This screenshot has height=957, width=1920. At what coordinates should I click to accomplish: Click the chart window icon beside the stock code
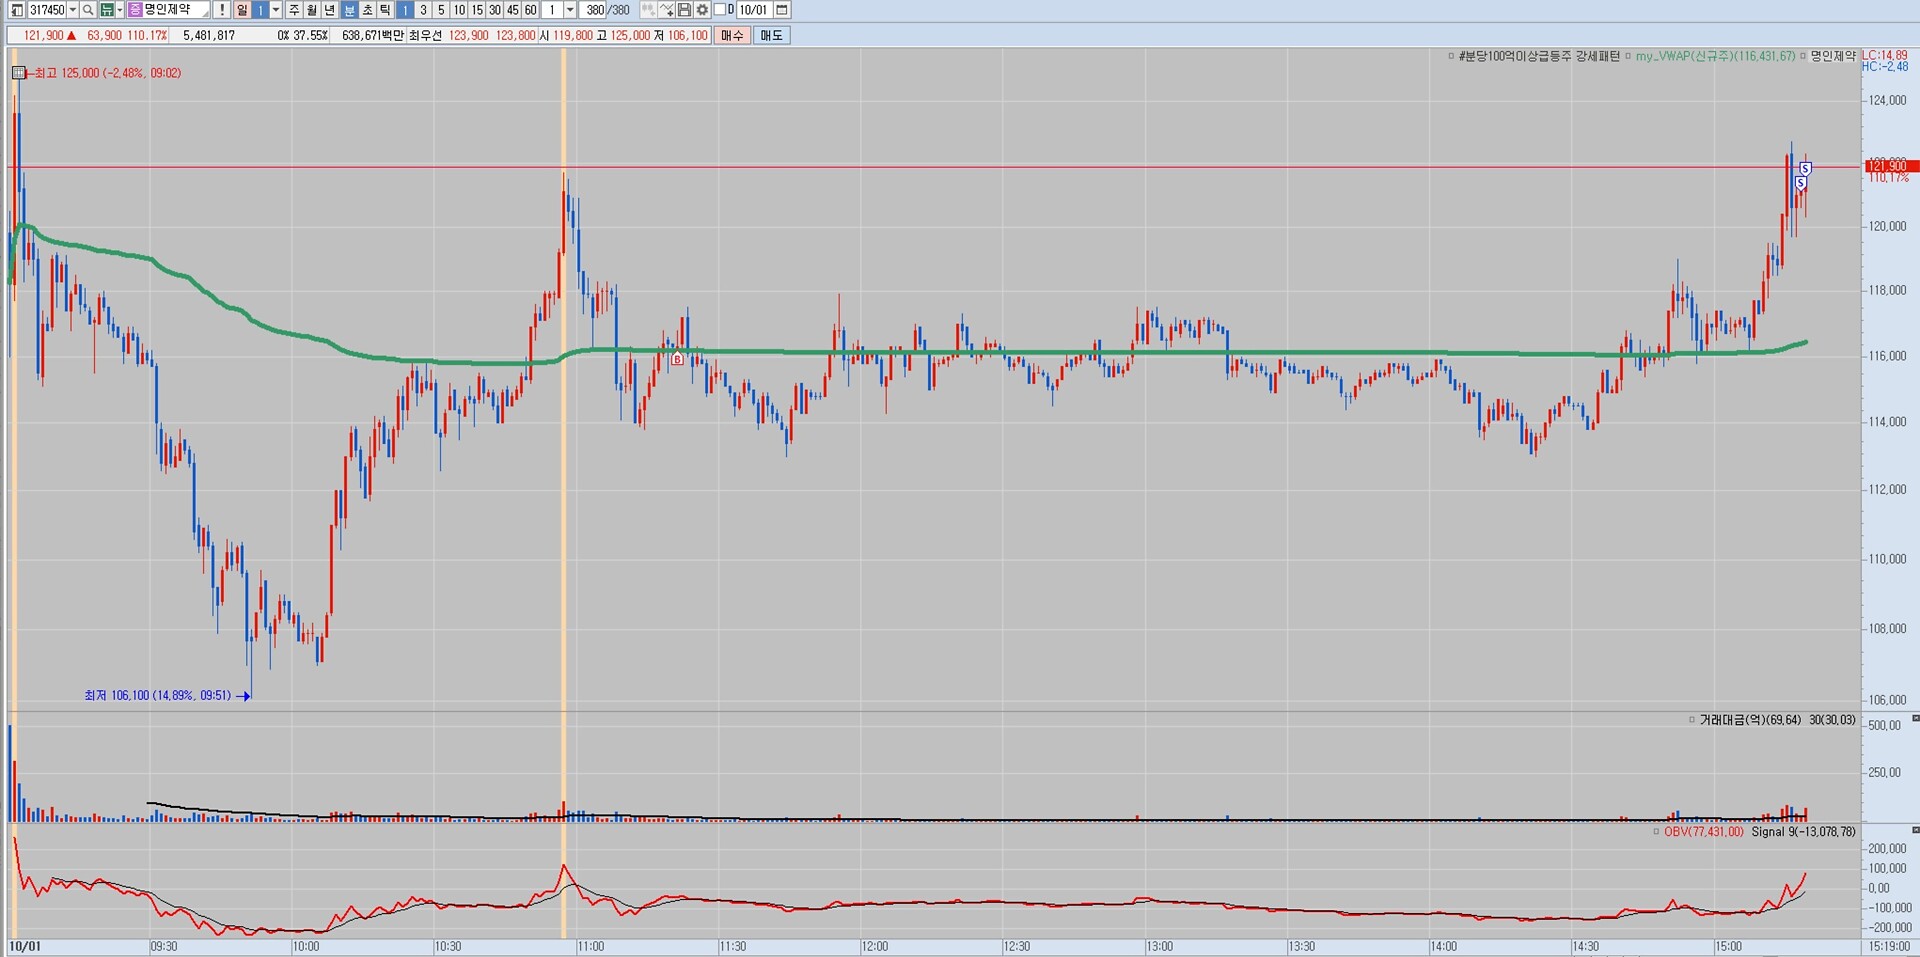[x=17, y=10]
